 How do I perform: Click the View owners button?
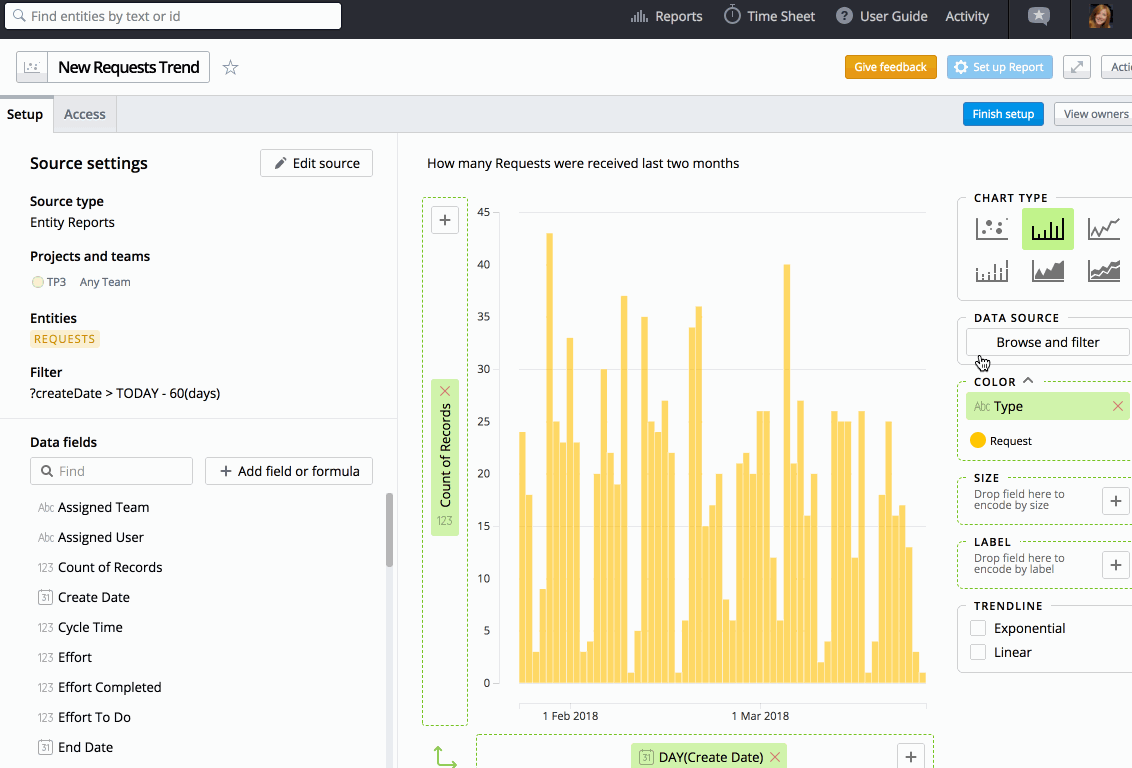coord(1093,114)
